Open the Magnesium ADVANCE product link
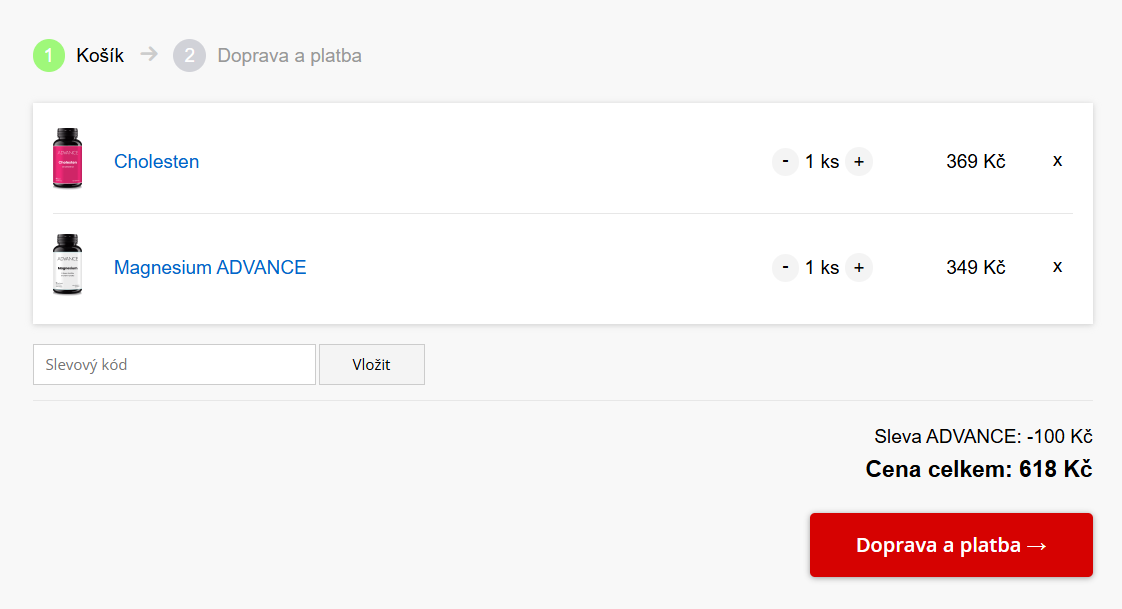Viewport: 1122px width, 609px height. 210,267
